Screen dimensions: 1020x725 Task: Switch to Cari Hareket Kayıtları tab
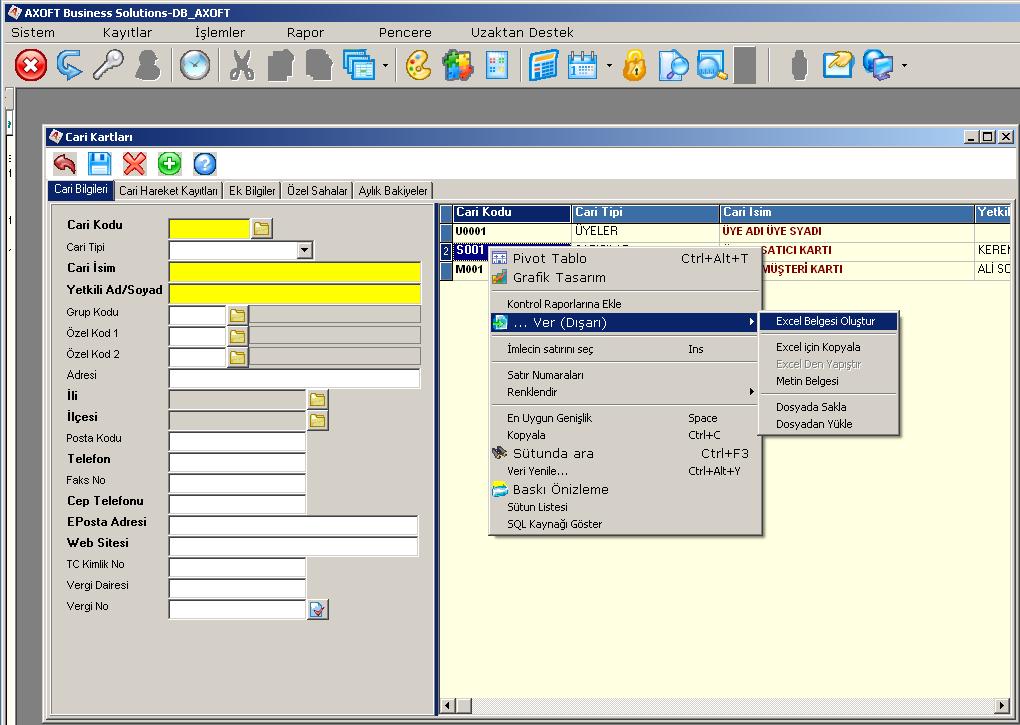[x=168, y=191]
